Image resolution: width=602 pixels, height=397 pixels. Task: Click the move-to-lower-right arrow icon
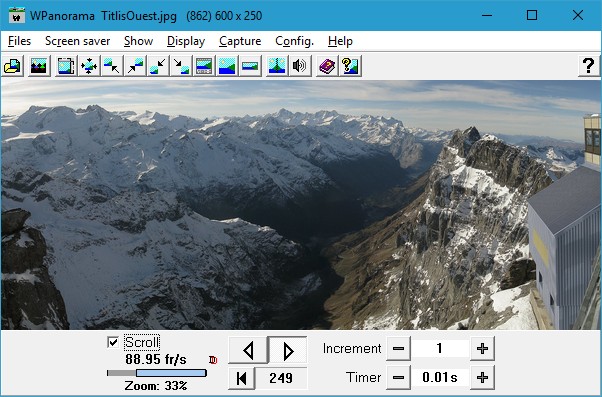181,66
